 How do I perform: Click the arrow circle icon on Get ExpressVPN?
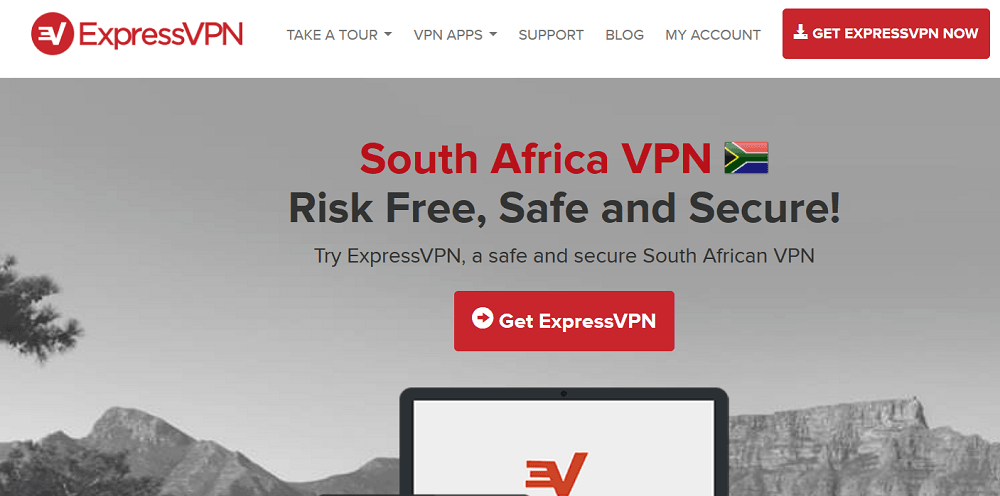483,318
